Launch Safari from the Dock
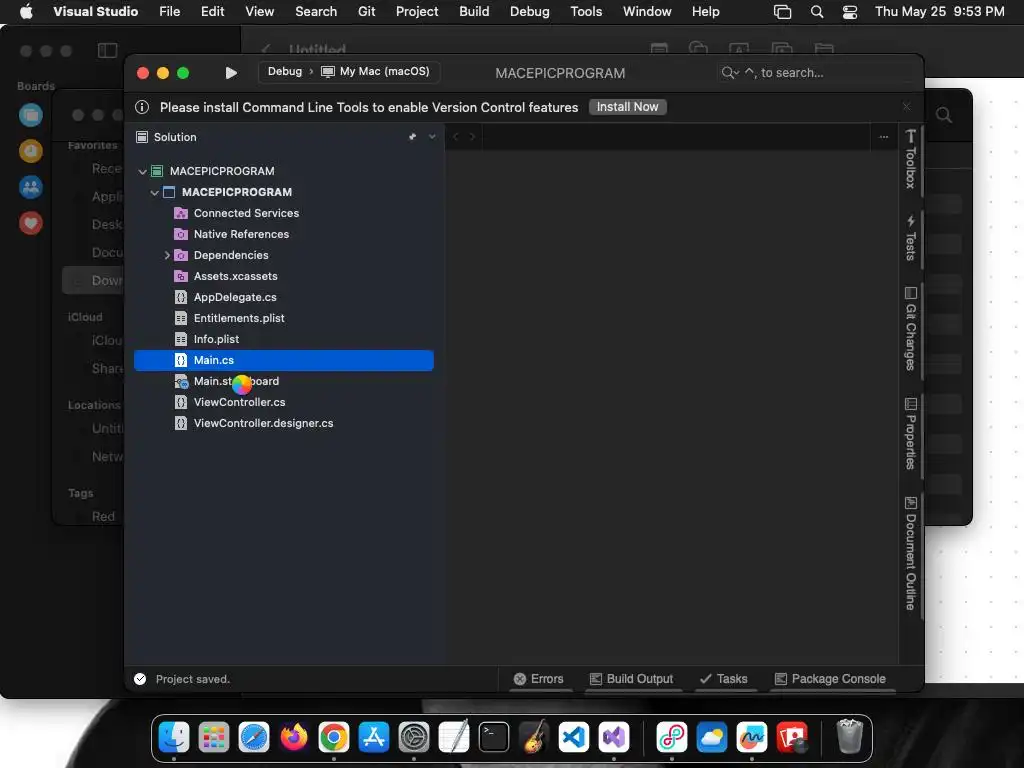The width and height of the screenshot is (1024, 768). 254,738
